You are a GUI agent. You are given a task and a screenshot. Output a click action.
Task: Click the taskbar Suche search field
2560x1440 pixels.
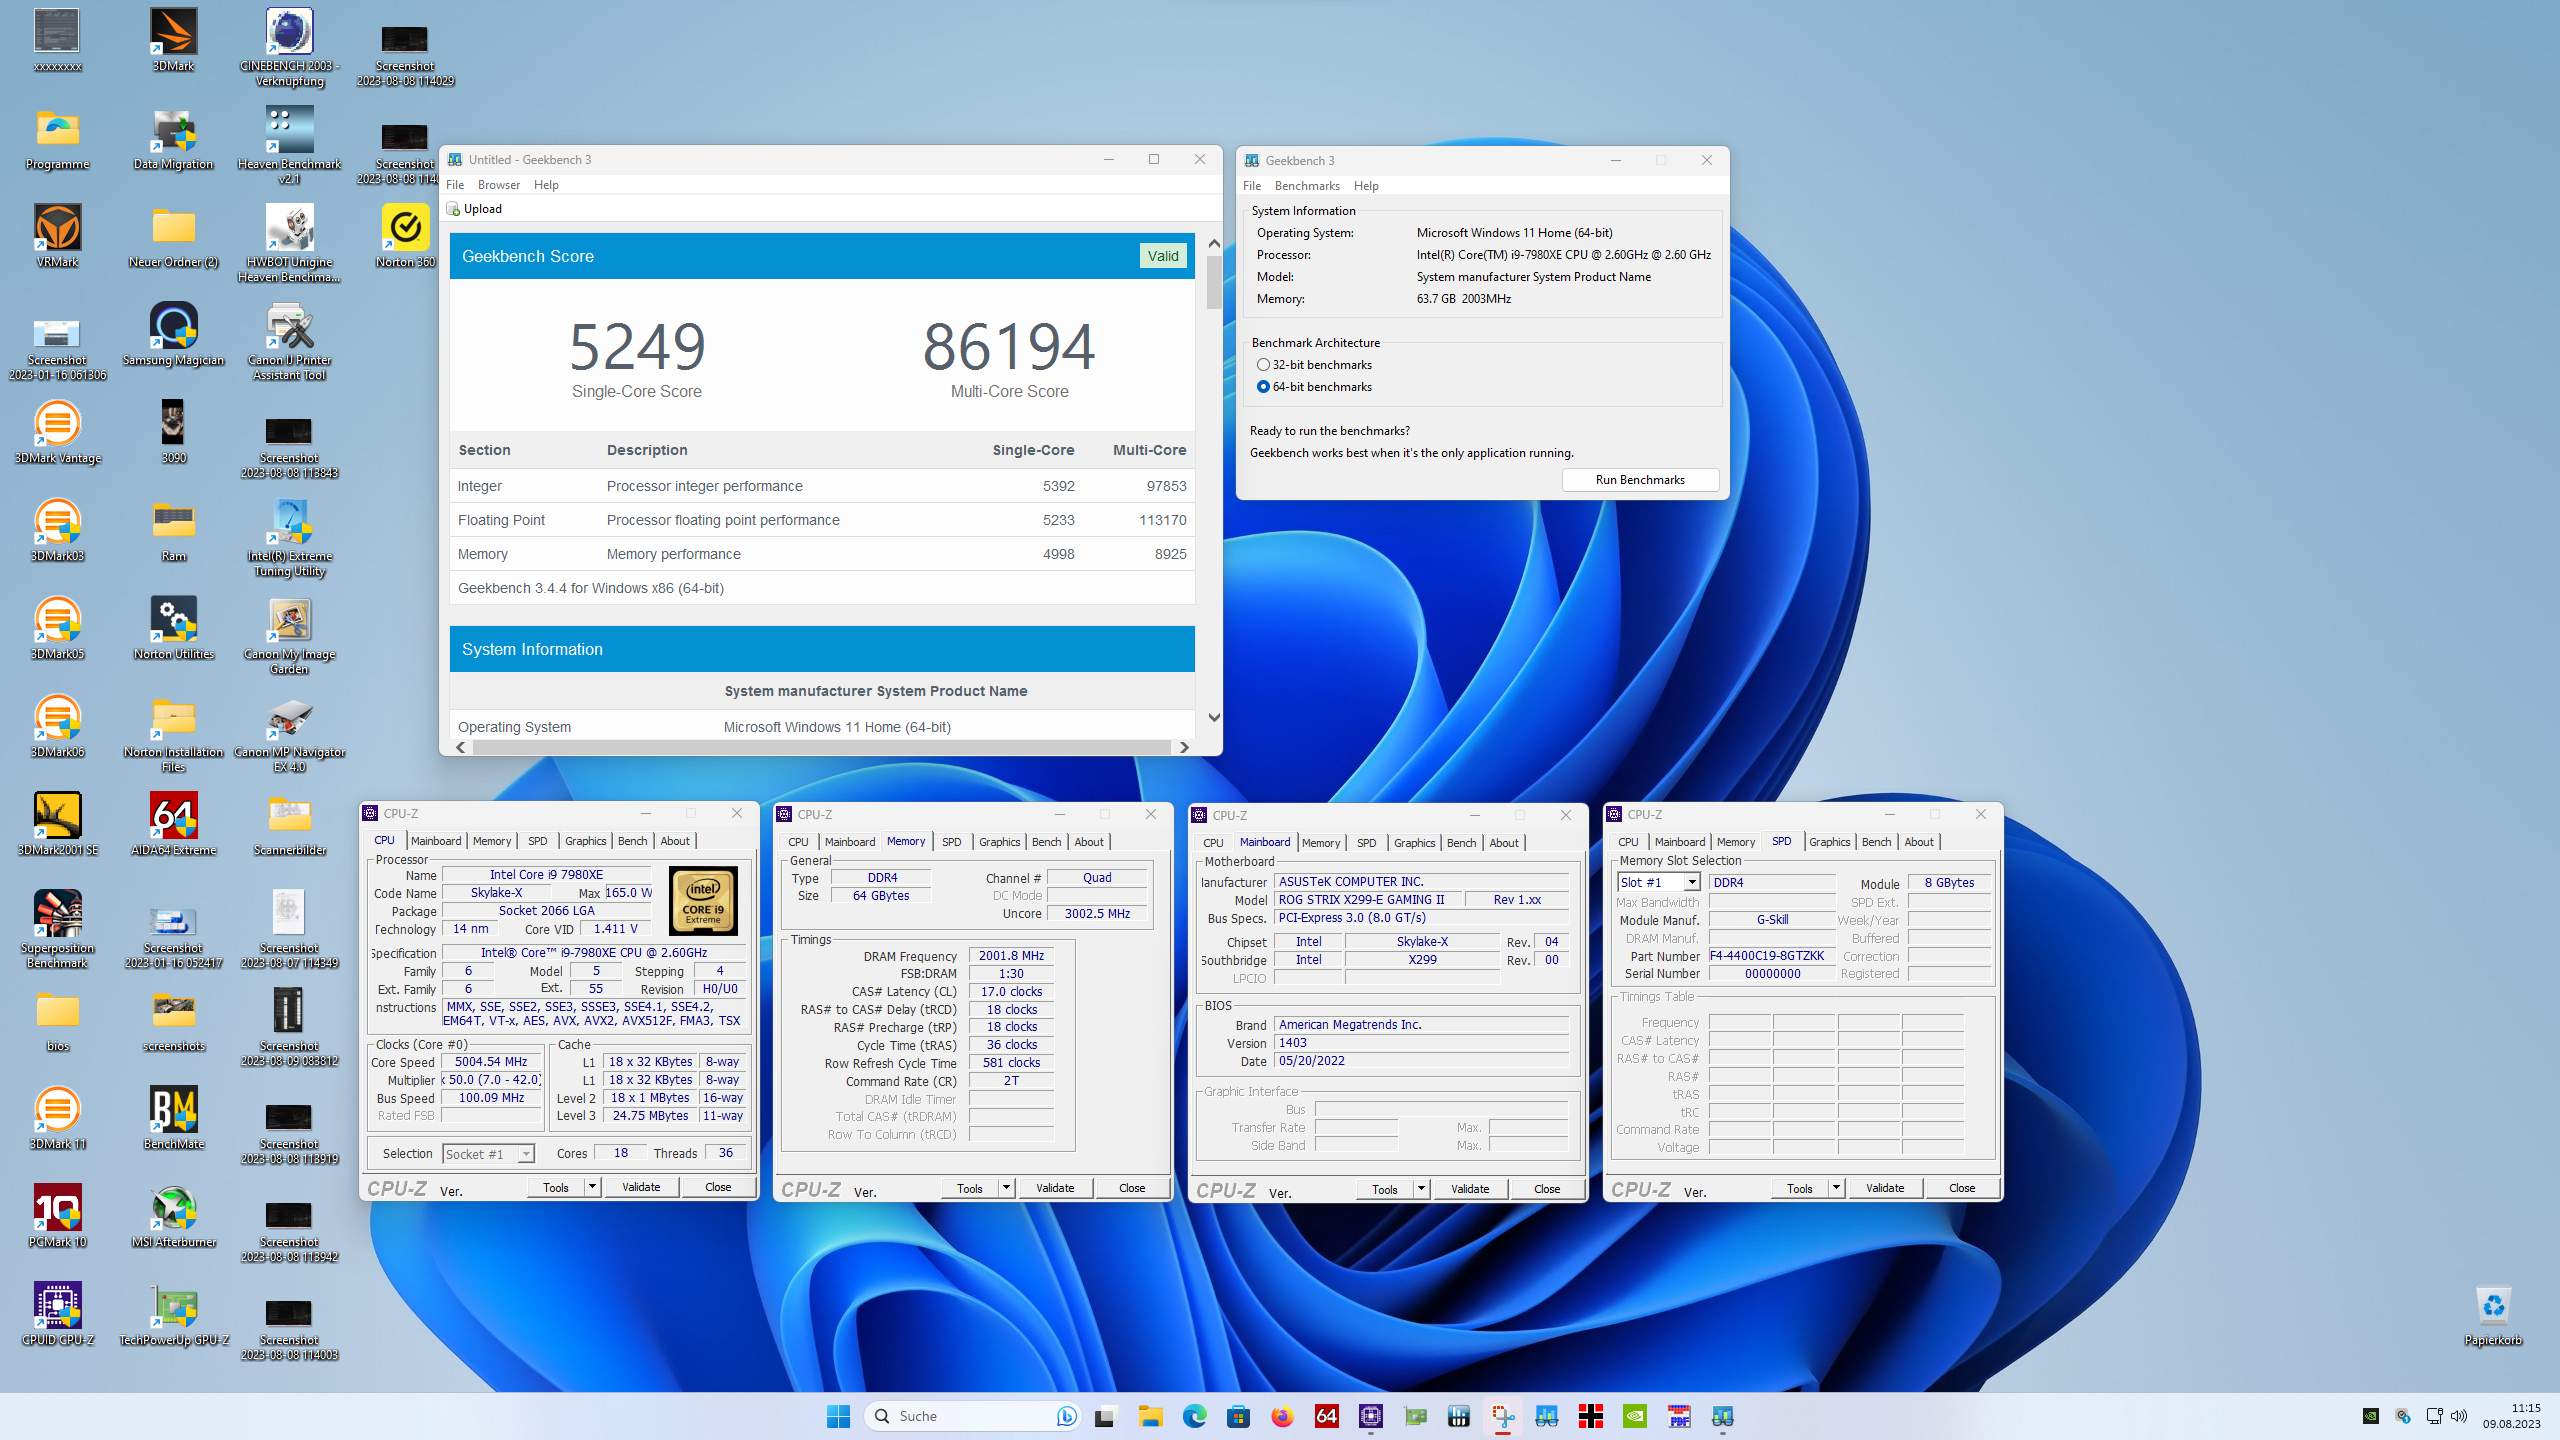[x=972, y=1416]
